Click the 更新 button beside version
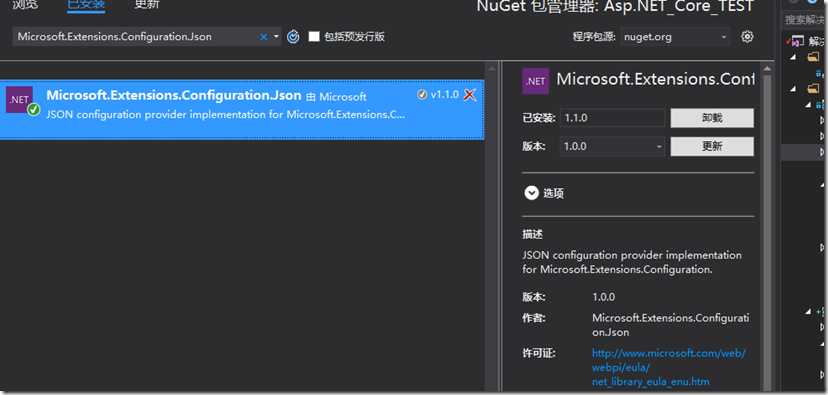Screen dimensions: 828x395 coord(712,146)
